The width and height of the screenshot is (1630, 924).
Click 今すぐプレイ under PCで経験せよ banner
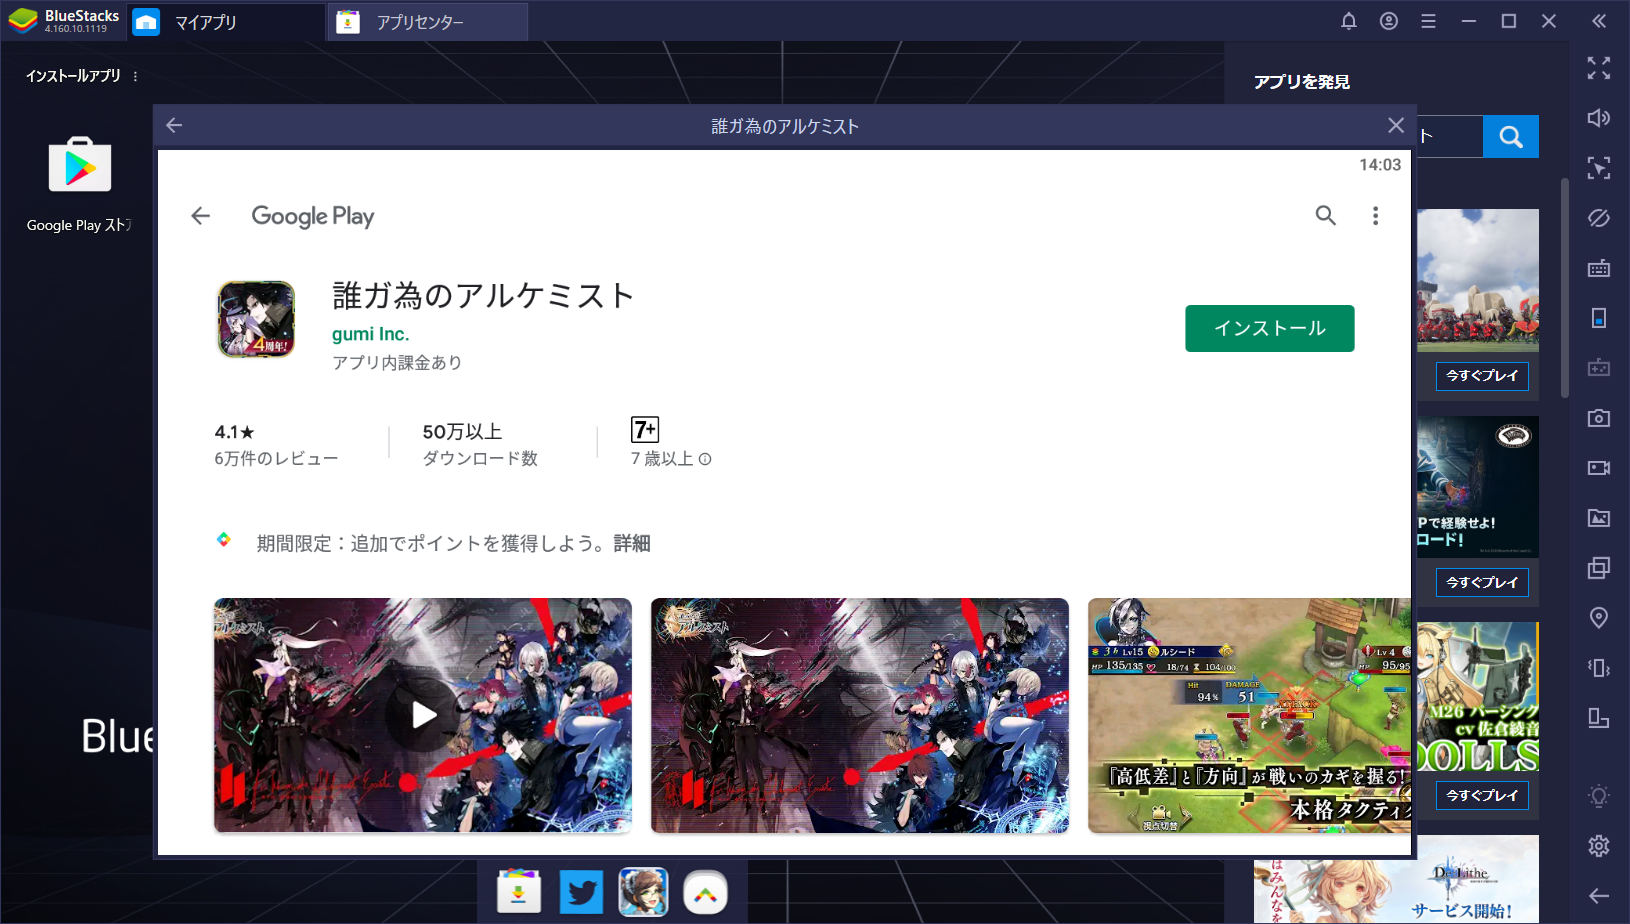1482,582
